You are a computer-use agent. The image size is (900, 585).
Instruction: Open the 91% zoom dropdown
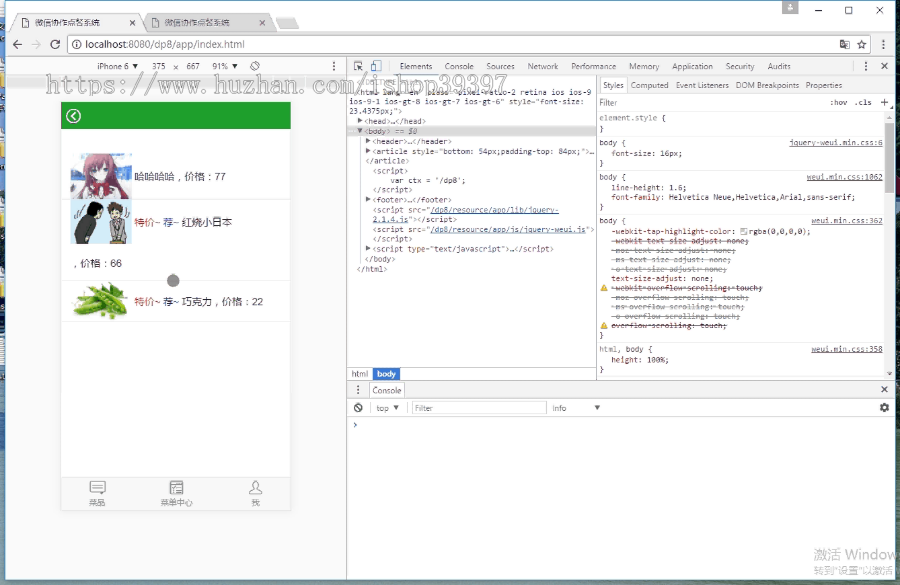click(225, 66)
